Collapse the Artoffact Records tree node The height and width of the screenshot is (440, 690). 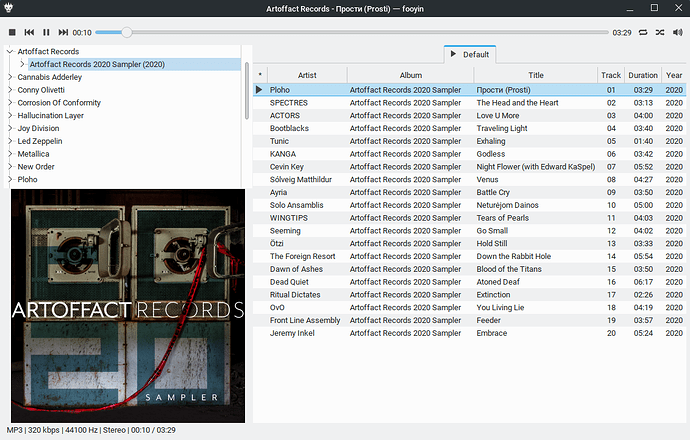pos(10,51)
